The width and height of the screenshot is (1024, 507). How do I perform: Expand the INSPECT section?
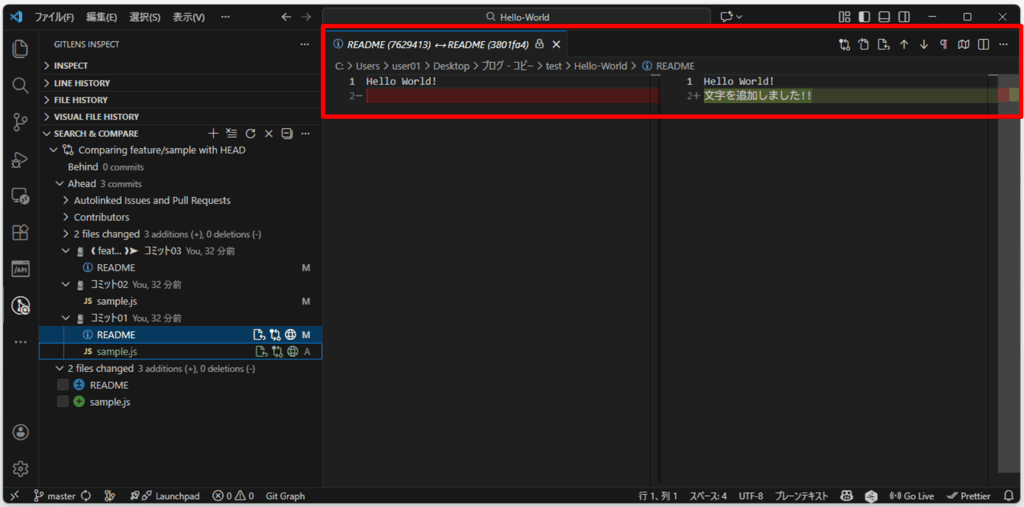pyautogui.click(x=180, y=66)
